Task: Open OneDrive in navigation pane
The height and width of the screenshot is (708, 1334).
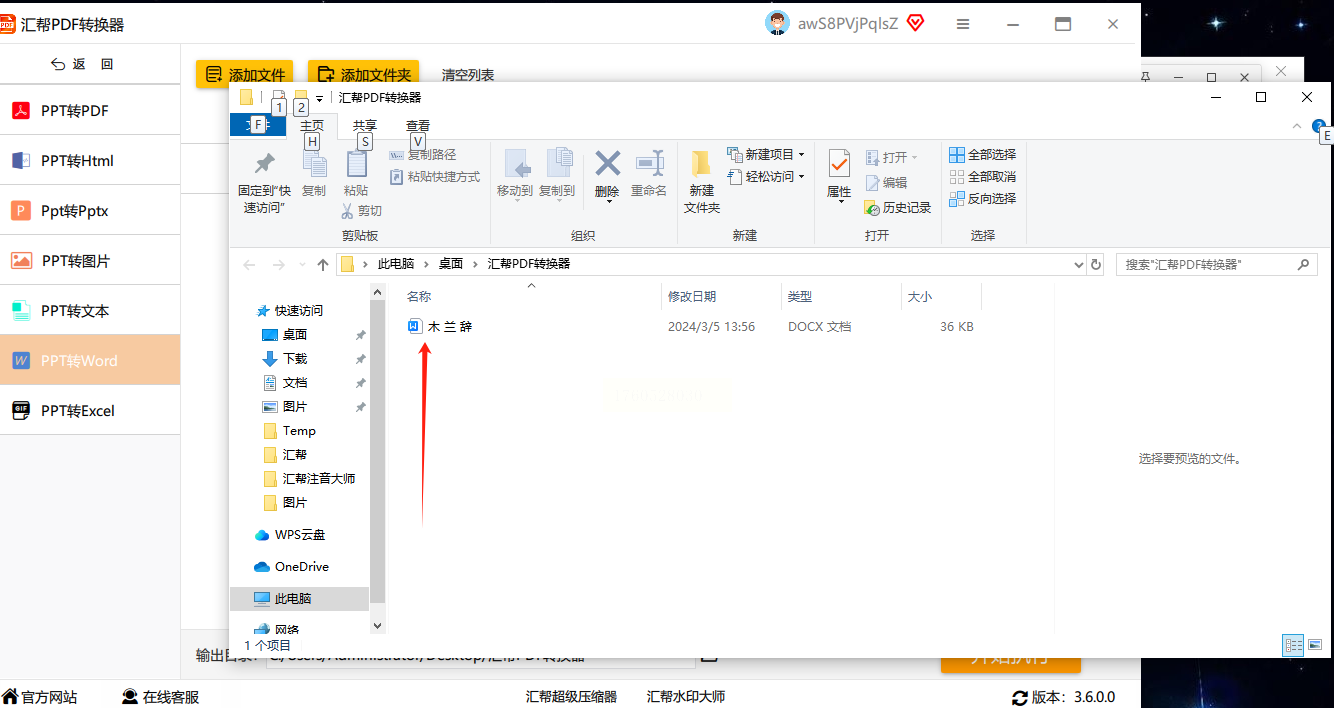Action: 301,567
